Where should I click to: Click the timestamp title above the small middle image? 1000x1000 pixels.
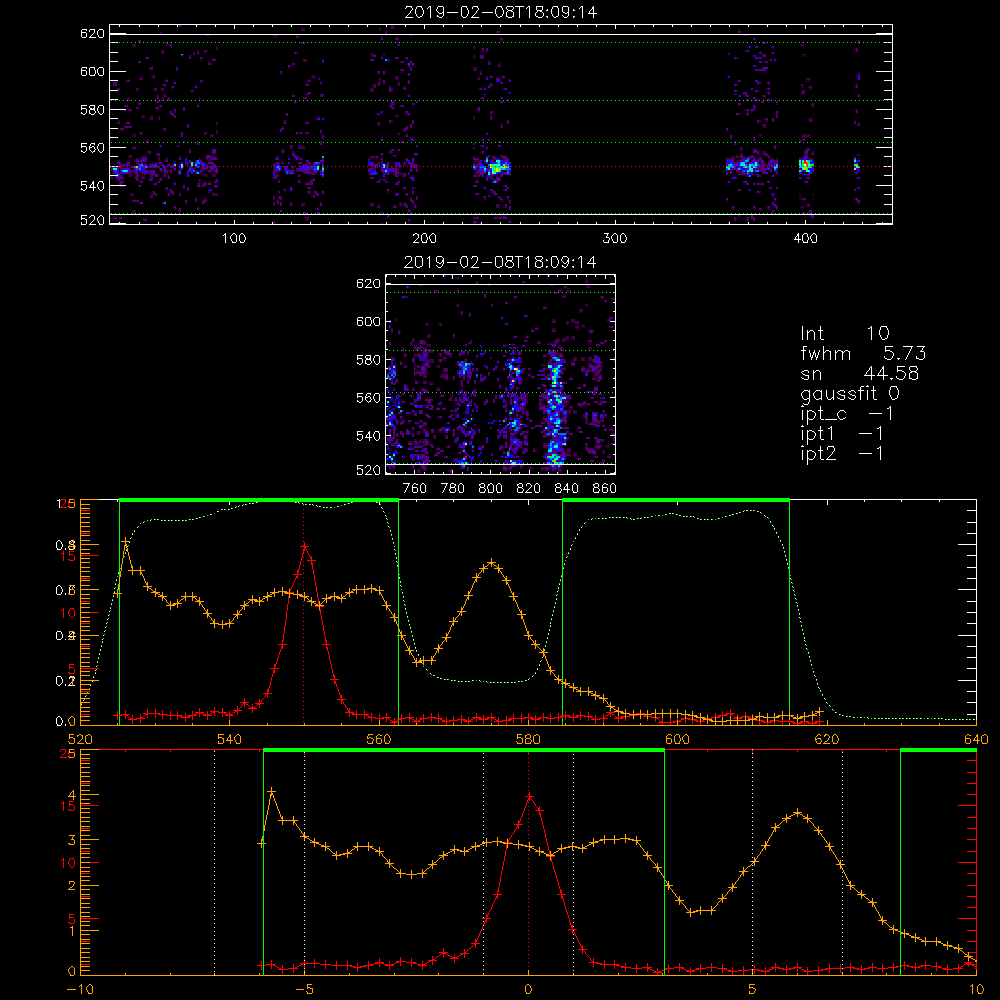point(500,262)
